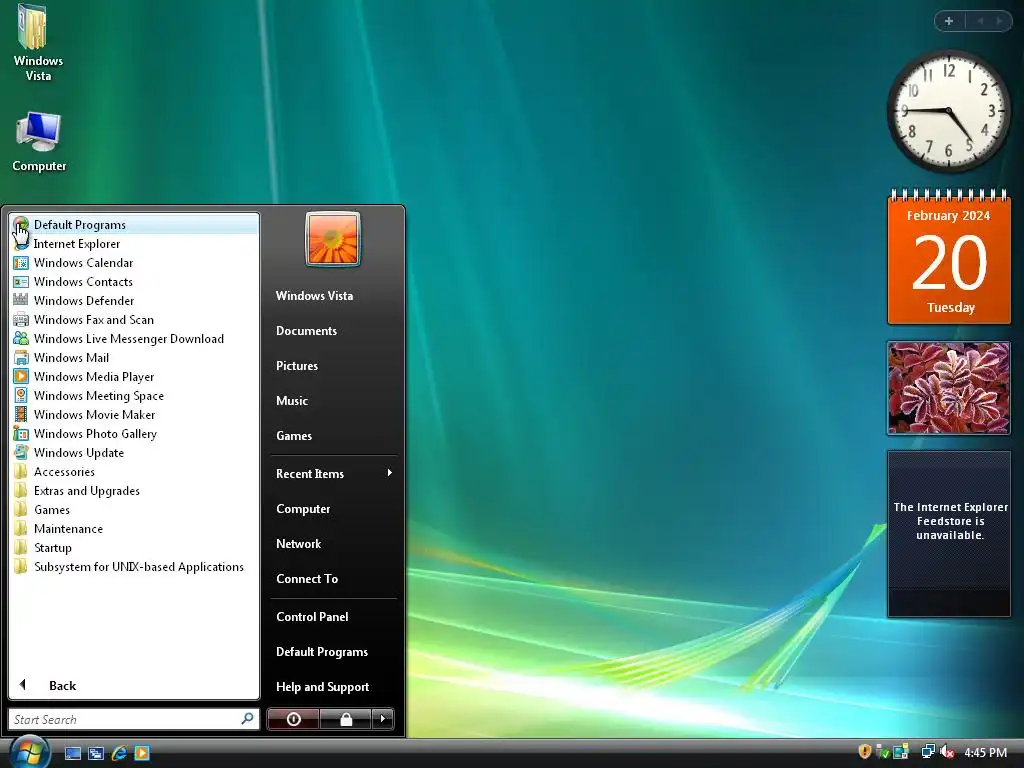This screenshot has height=768, width=1024.
Task: Launch Windows Media Player from program list
Action: (x=135, y=377)
